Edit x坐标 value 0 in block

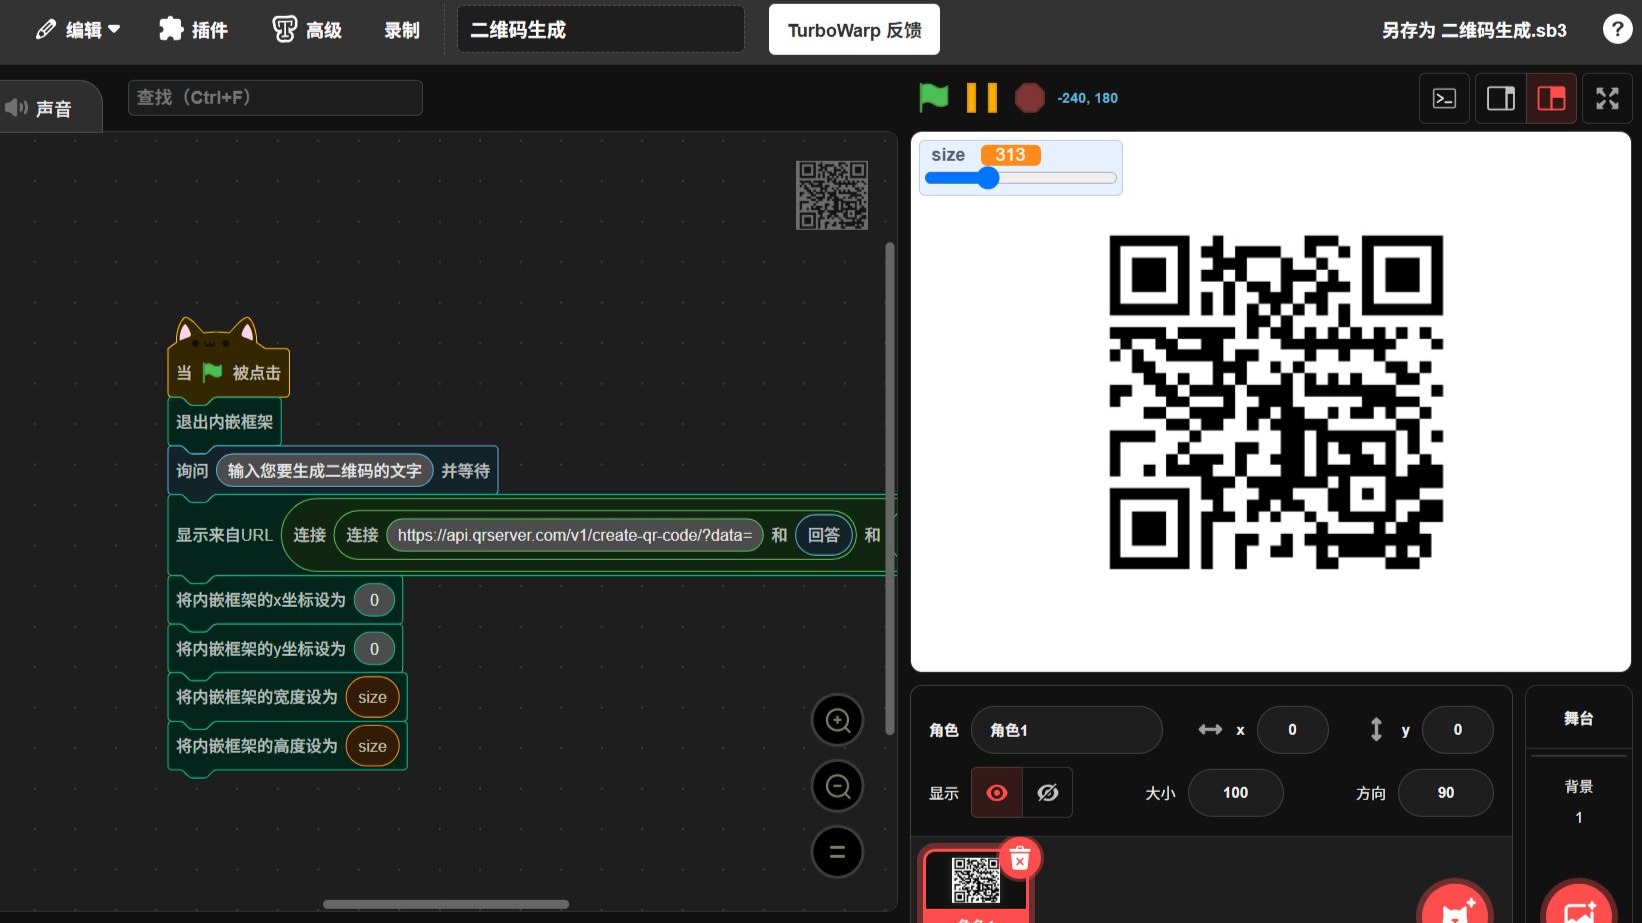(x=374, y=600)
